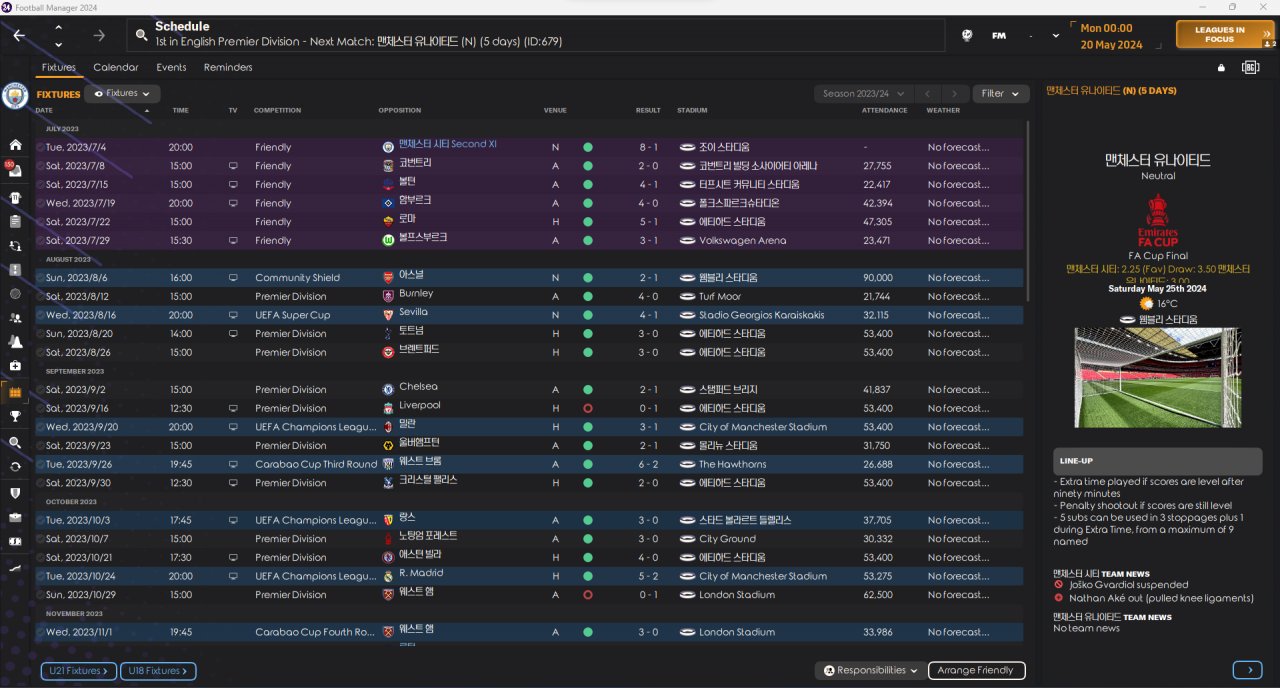Click the world globe icon in top bar

coord(967,35)
